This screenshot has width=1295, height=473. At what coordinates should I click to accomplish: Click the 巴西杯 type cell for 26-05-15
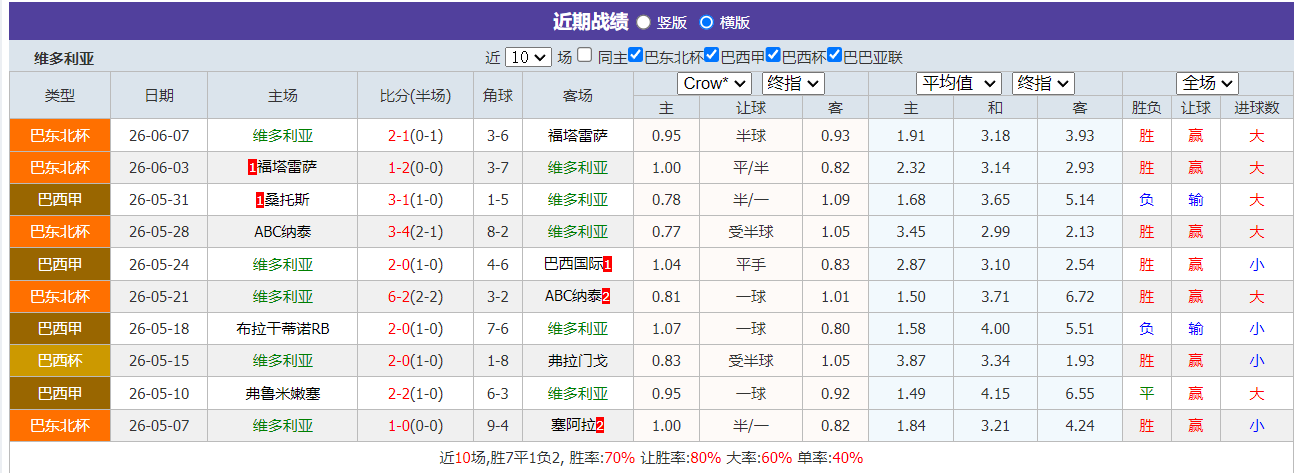pos(59,360)
